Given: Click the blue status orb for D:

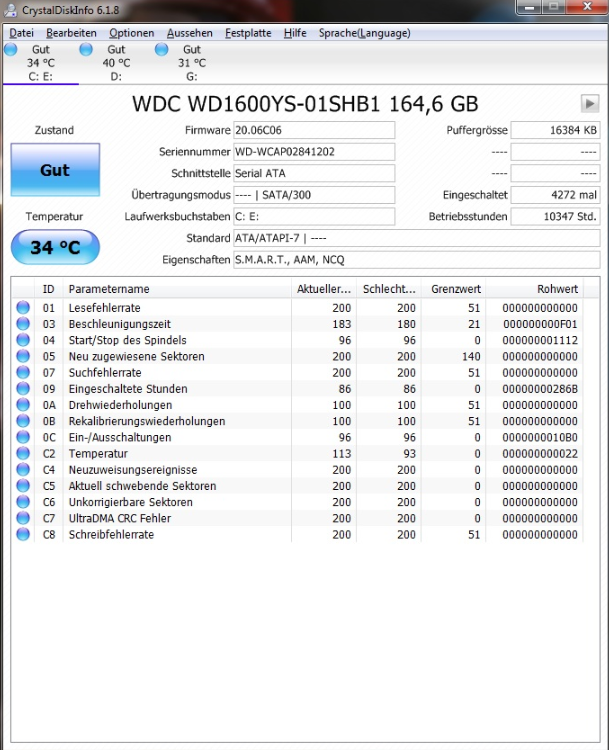Looking at the screenshot, I should coord(86,49).
